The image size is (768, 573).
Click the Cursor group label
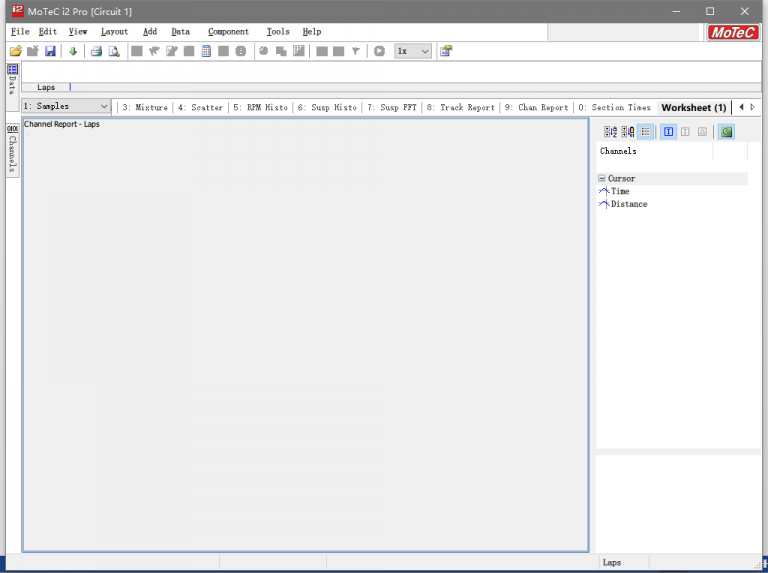pyautogui.click(x=622, y=178)
